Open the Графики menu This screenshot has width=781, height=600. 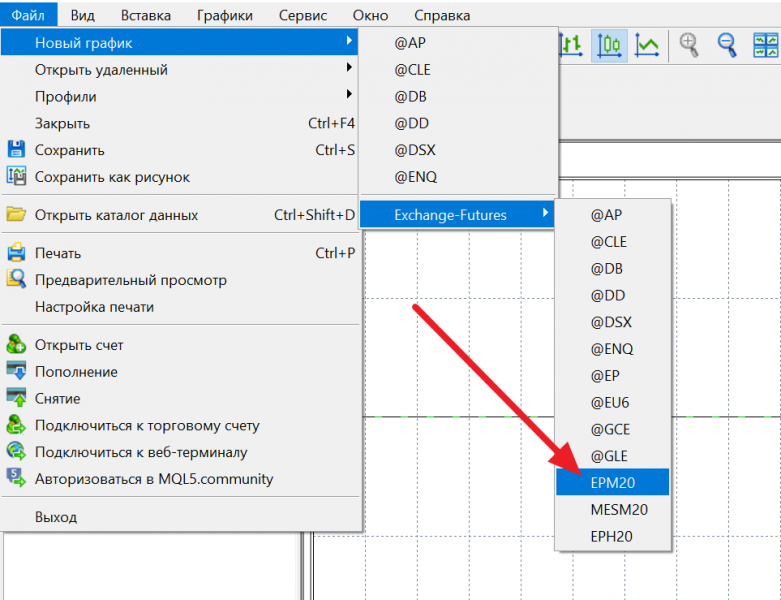click(x=225, y=15)
